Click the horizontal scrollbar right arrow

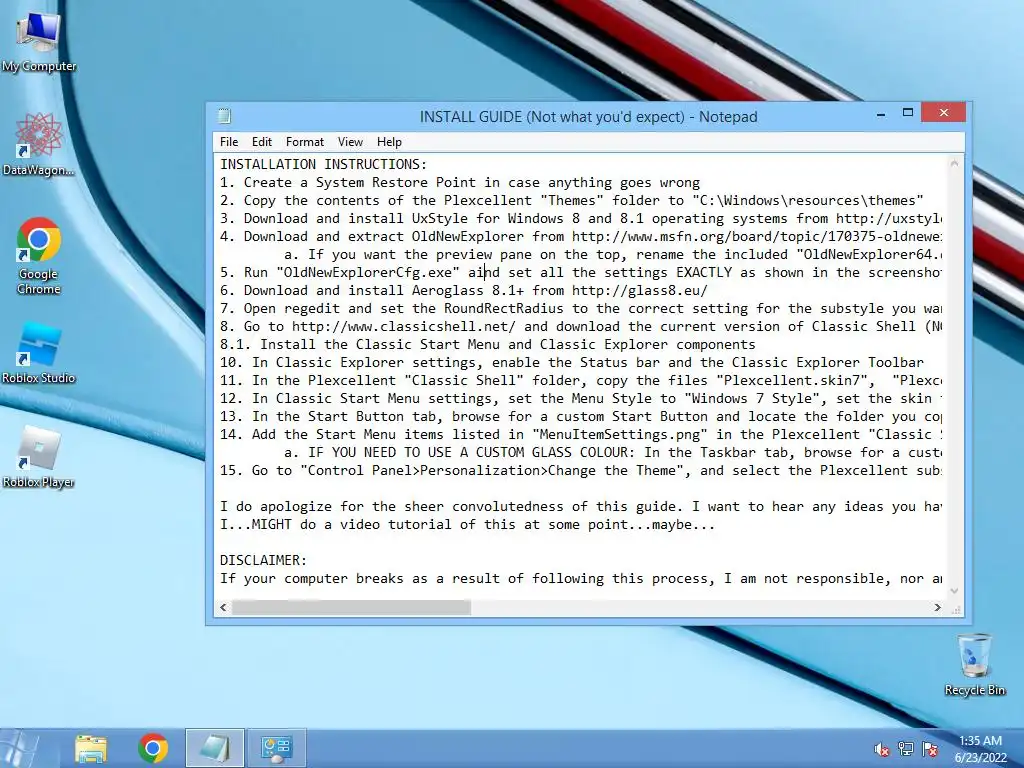(938, 607)
